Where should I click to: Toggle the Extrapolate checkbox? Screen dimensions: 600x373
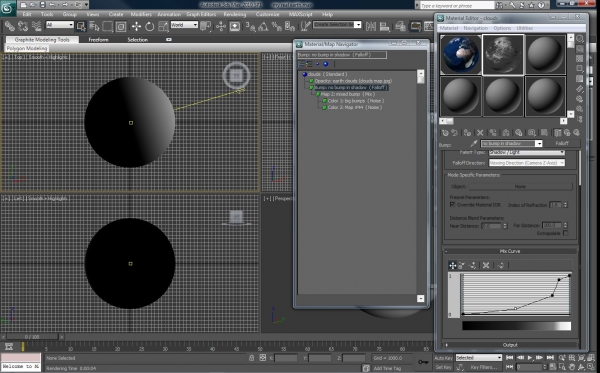[x=566, y=233]
